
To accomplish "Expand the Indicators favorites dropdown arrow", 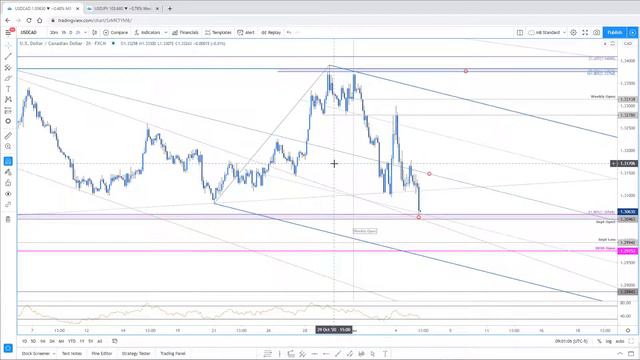I will pyautogui.click(x=166, y=32).
